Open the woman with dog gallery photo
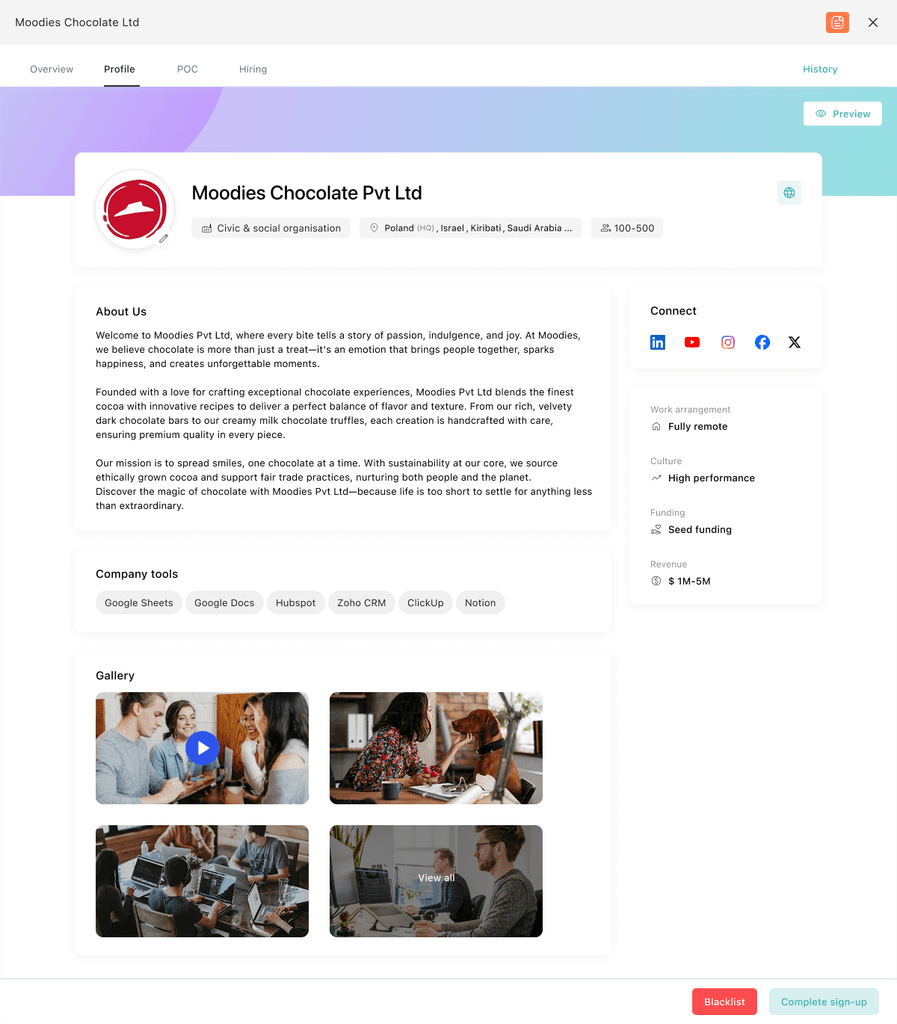Viewport: 897px width, 1024px height. point(436,748)
